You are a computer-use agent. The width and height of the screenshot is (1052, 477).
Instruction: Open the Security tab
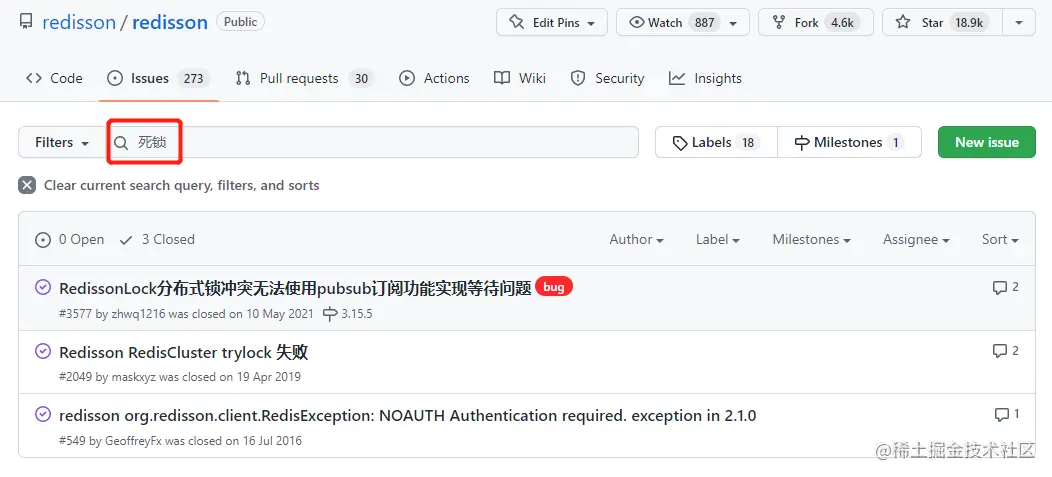[x=607, y=78]
